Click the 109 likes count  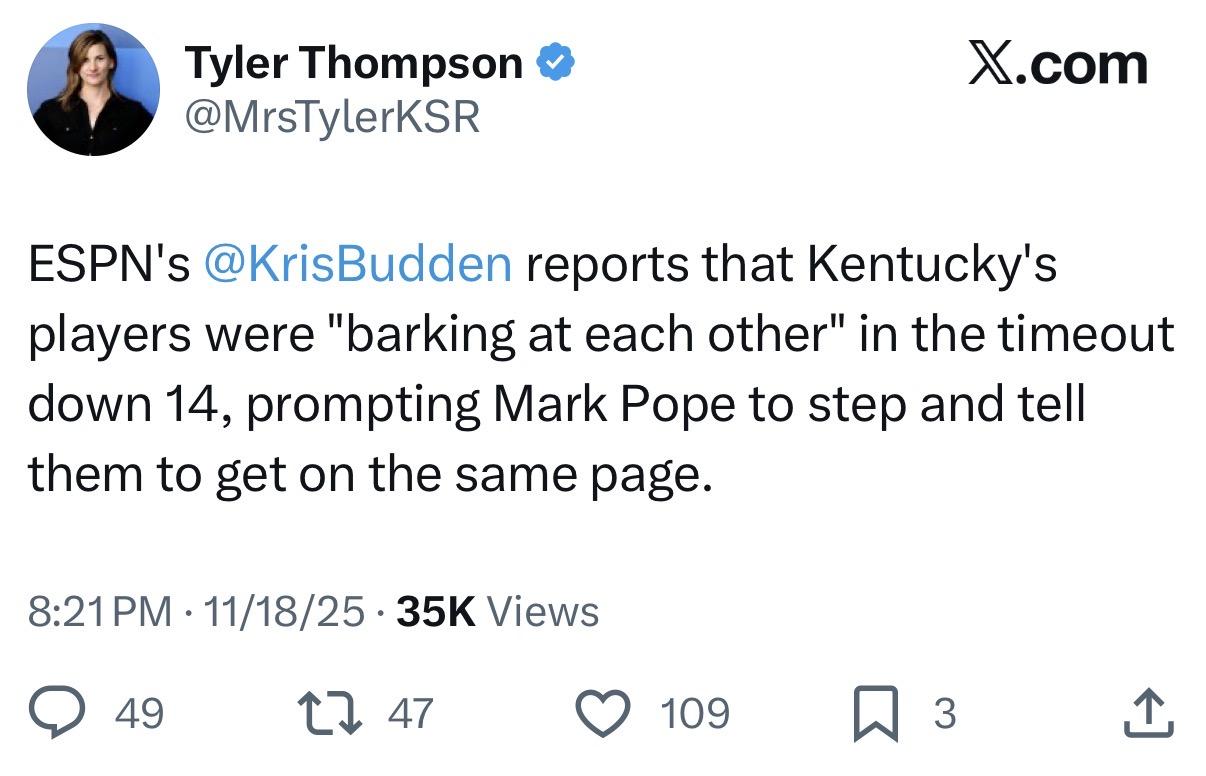(695, 714)
